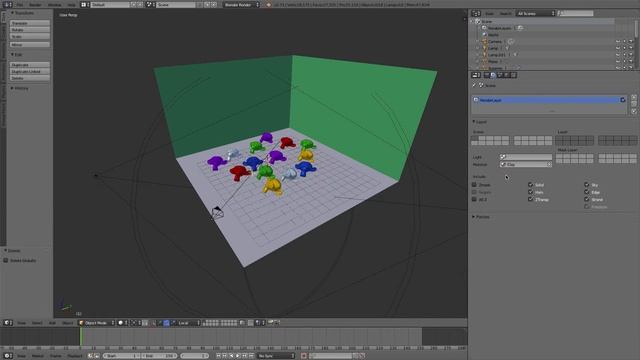This screenshot has height=360, width=640.
Task: Click the Duplicate Linked button
Action: (30, 71)
